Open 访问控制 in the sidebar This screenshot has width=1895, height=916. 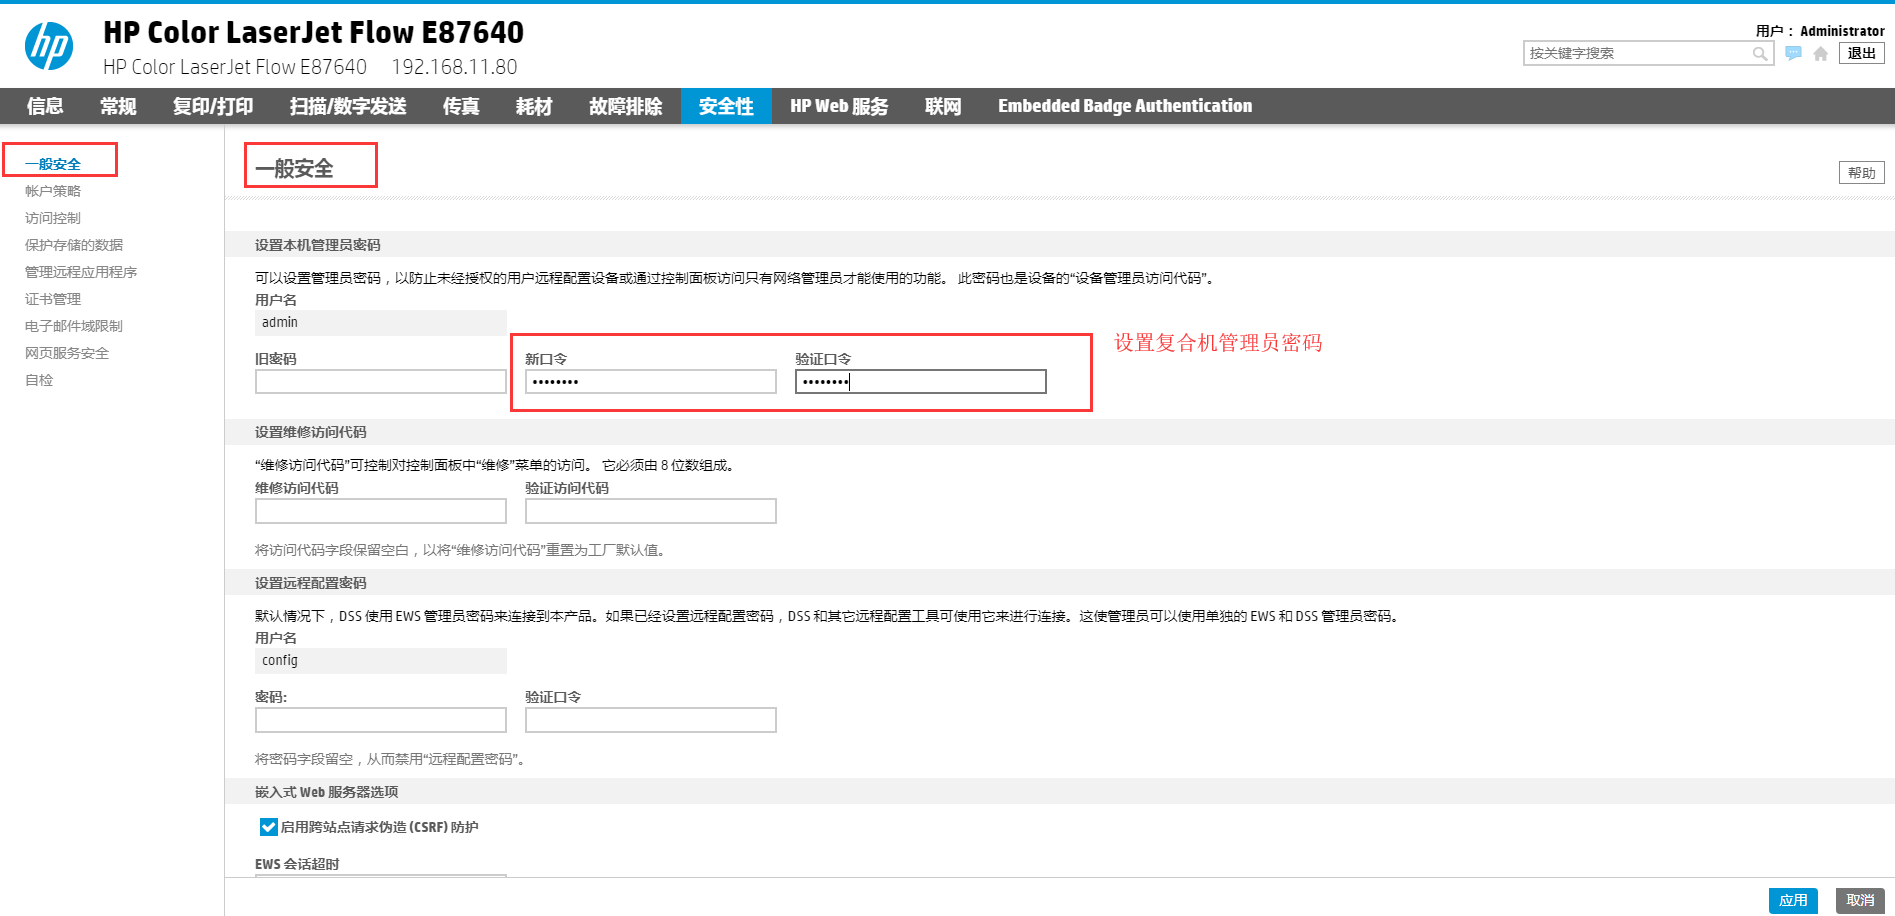coord(53,218)
